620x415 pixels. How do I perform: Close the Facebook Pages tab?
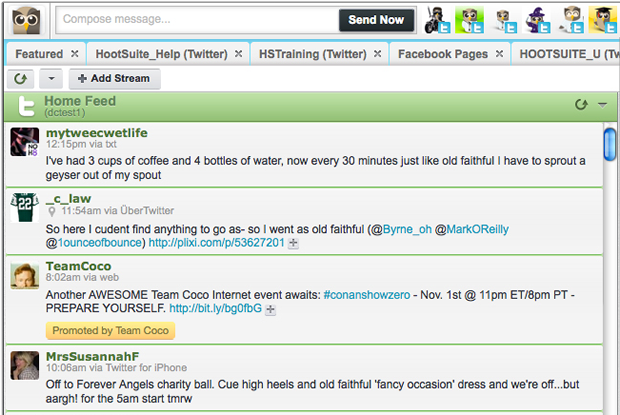click(x=499, y=53)
